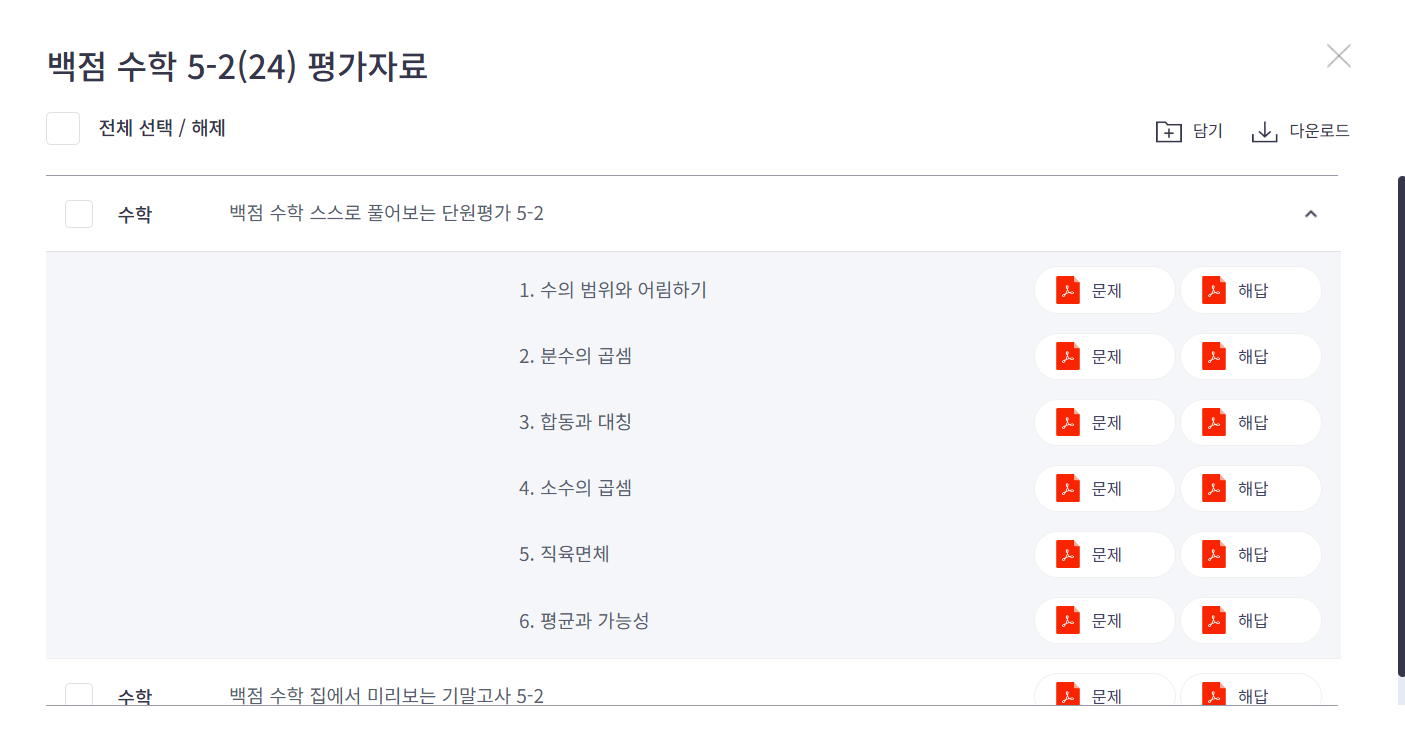Open the 해답 PDF for 수의 범위와 어림하기

1250,290
